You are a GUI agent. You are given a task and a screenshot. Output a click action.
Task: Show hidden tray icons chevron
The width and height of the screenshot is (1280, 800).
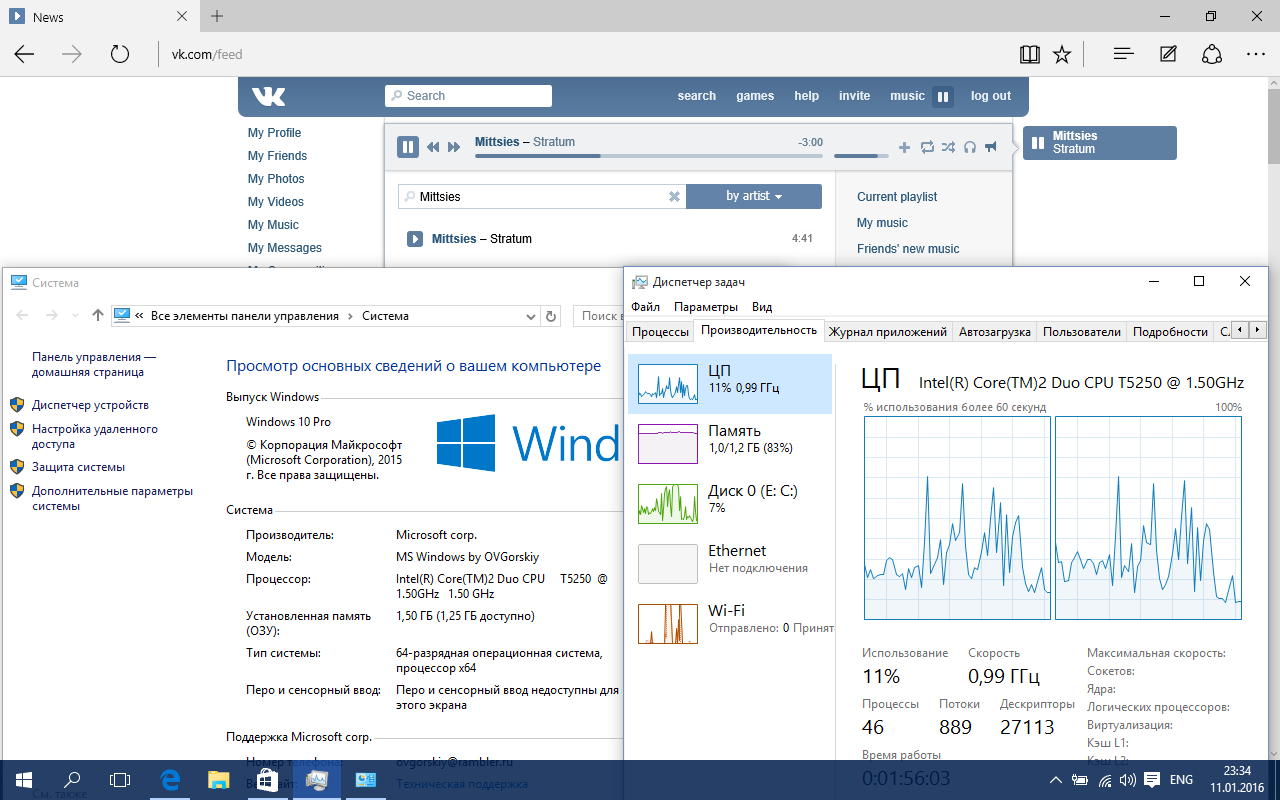coord(1056,780)
